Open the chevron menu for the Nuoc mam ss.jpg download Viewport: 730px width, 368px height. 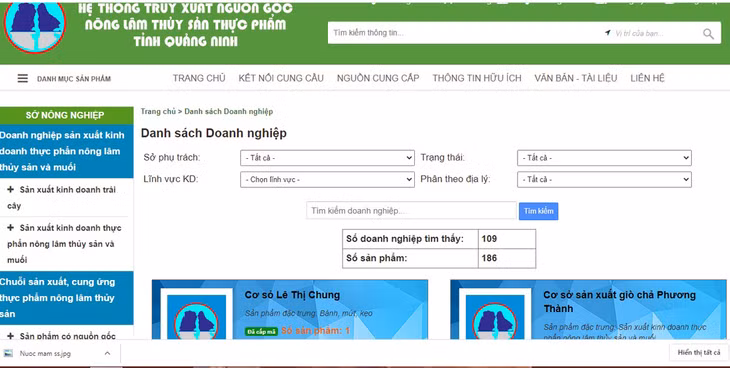[107, 353]
